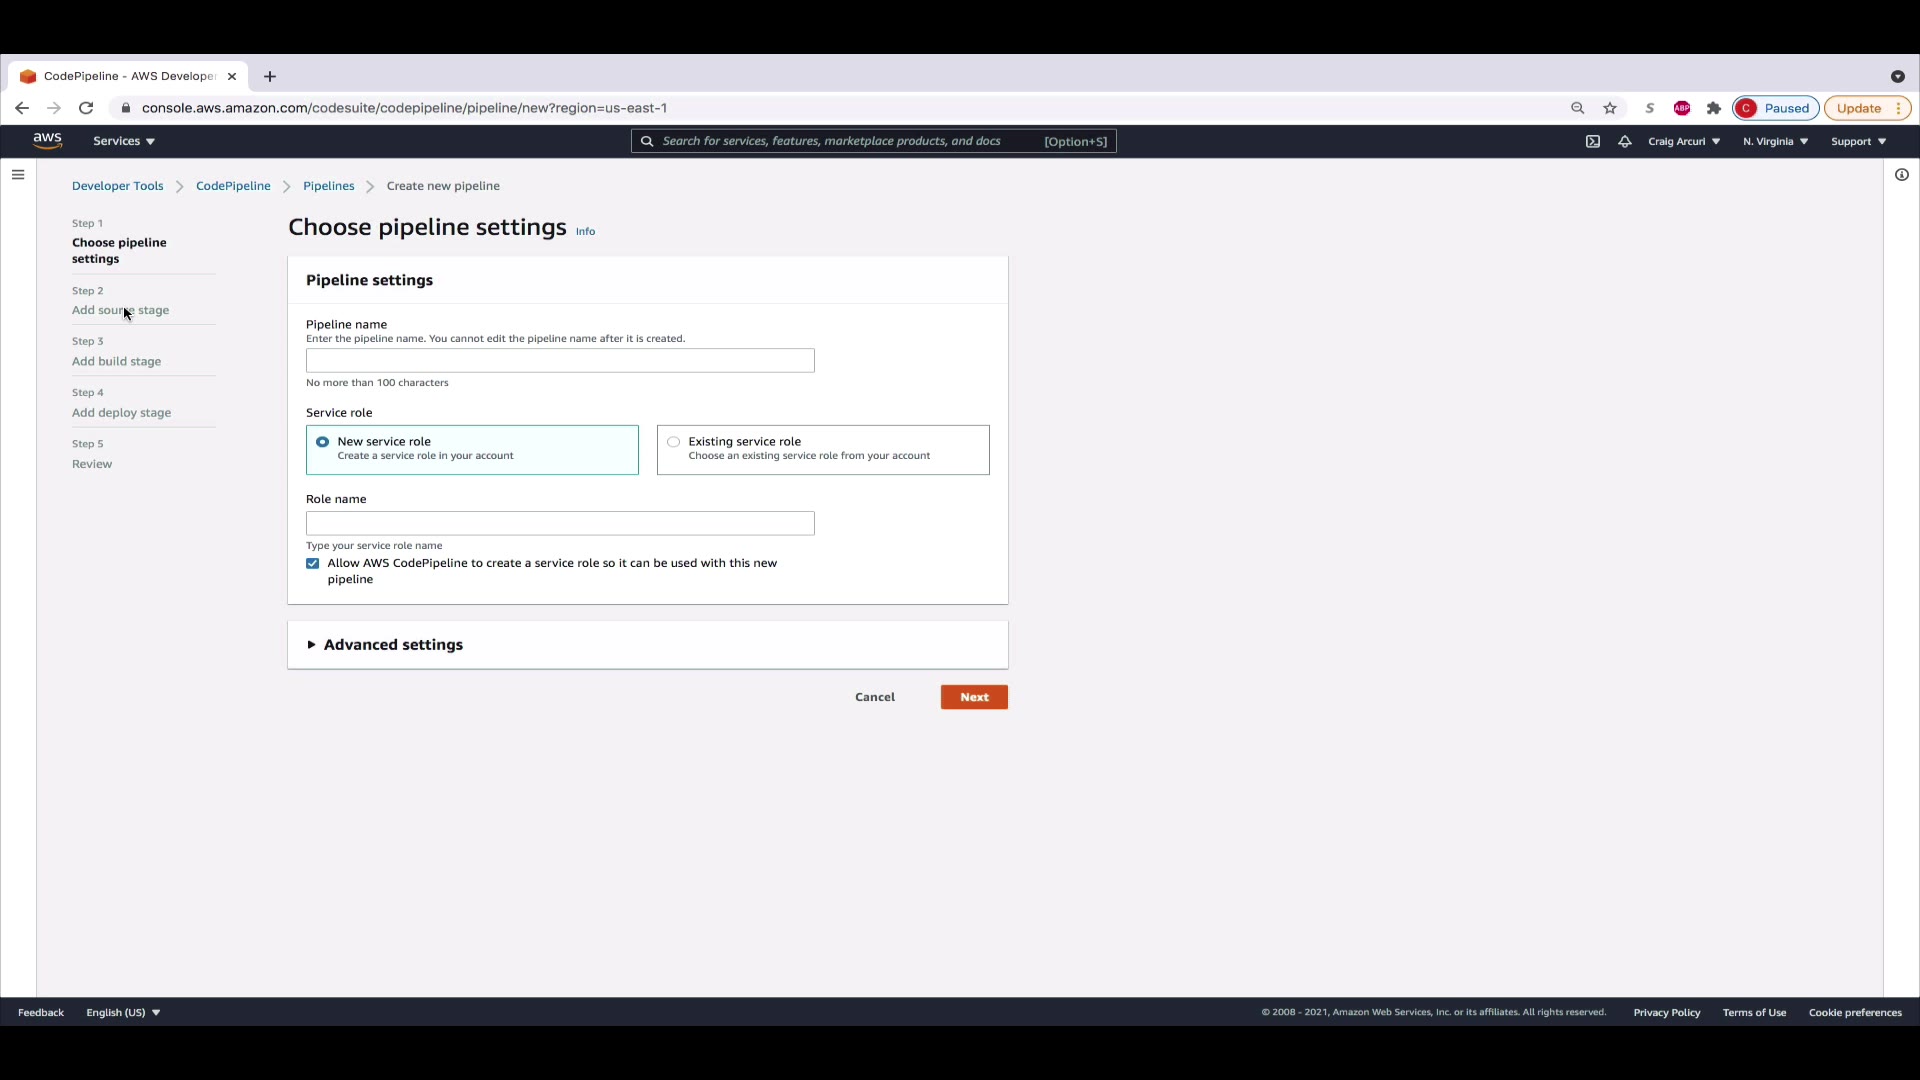Screen dimensions: 1920x1080
Task: Open the info panel icon at right edge
Action: tap(1902, 175)
